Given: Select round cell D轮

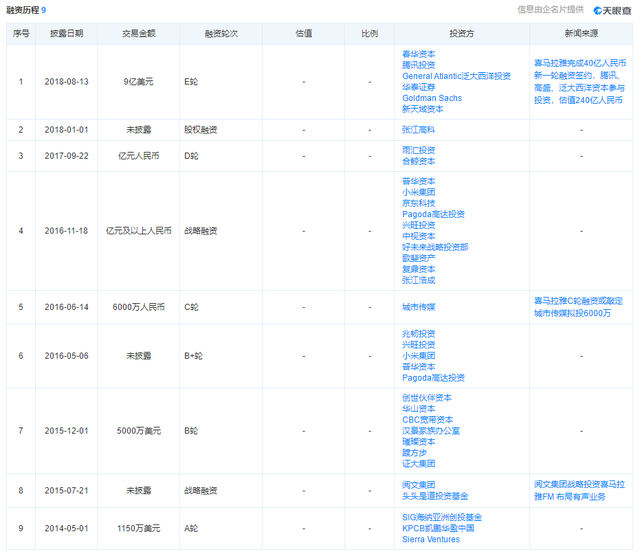Looking at the screenshot, I should pyautogui.click(x=191, y=156).
